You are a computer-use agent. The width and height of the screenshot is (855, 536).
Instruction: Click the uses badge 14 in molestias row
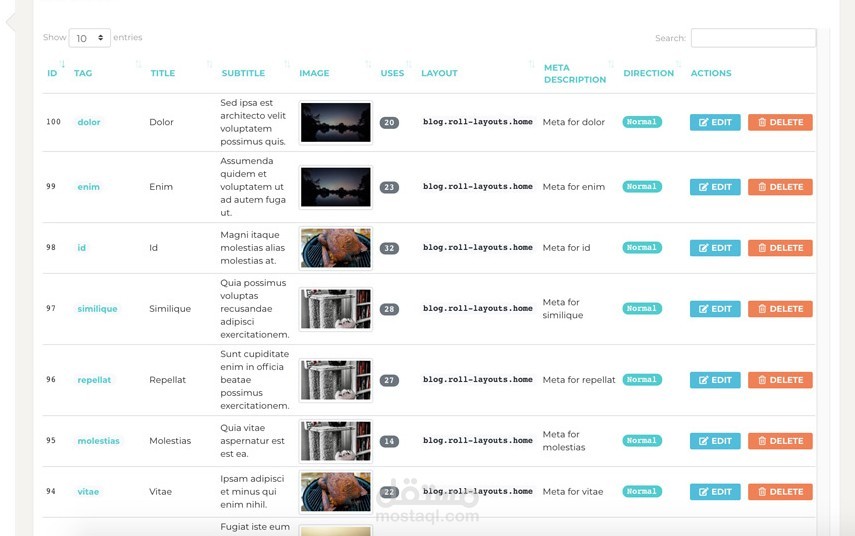coord(389,441)
